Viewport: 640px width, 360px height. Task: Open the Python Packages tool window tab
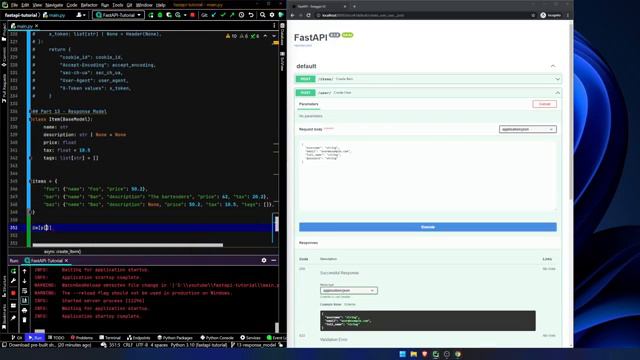click(x=175, y=338)
